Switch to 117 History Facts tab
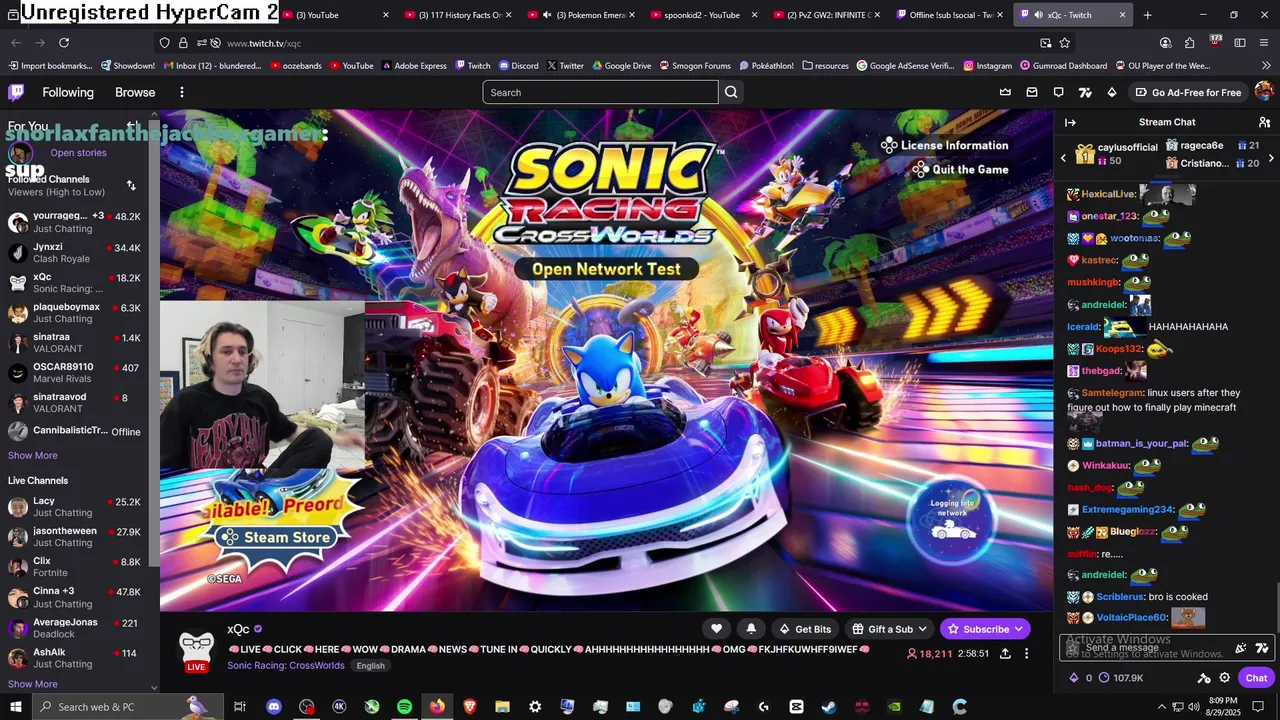Screen dimensions: 1280x720 pyautogui.click(x=458, y=15)
